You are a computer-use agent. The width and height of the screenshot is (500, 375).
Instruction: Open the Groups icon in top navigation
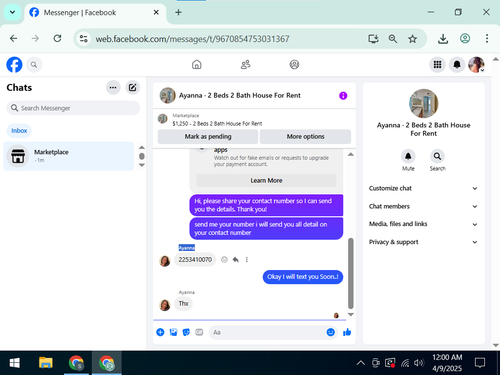pos(294,64)
